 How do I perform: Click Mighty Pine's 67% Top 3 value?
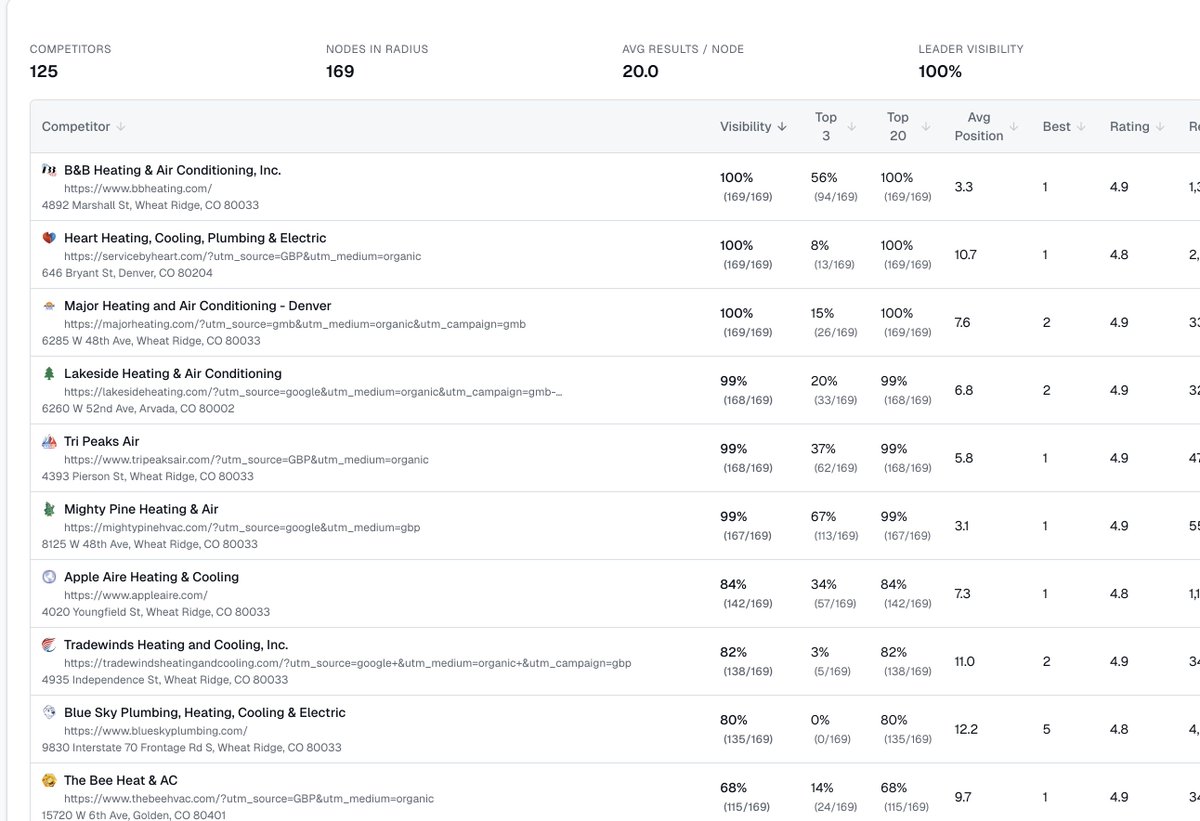[824, 517]
